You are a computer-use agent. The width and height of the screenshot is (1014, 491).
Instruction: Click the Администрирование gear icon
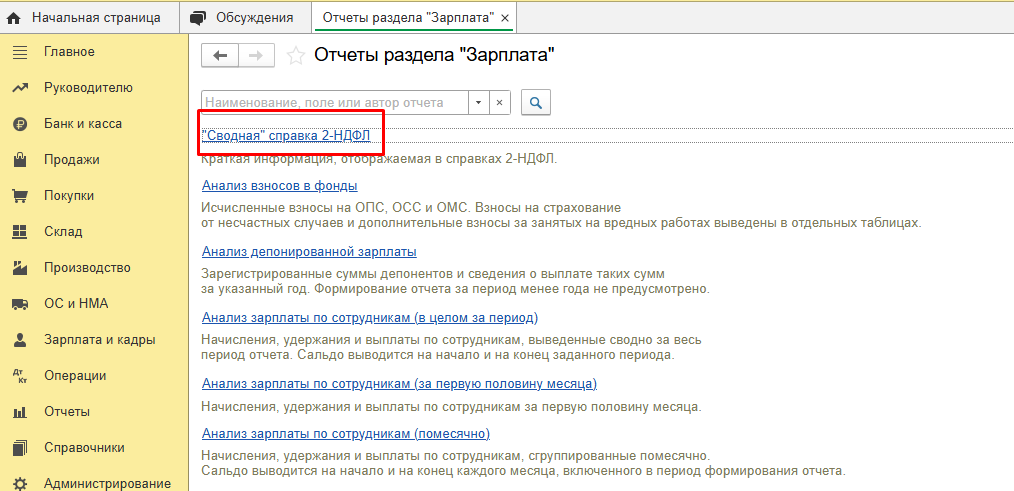[x=20, y=484]
